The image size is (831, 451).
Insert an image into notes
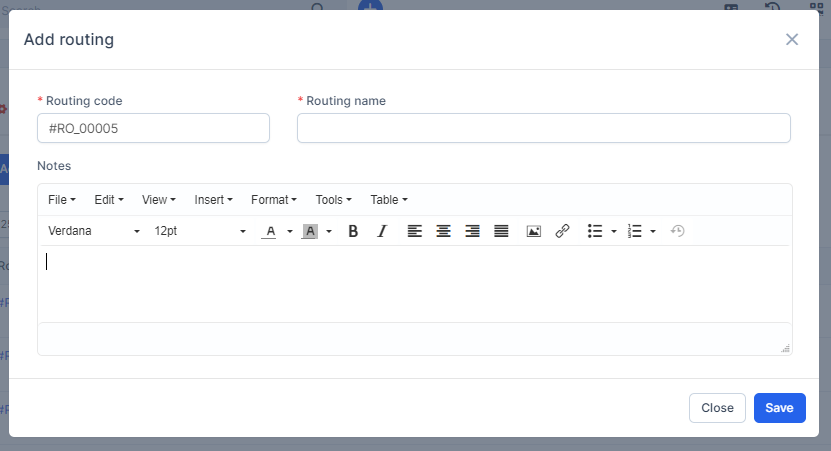(x=534, y=231)
